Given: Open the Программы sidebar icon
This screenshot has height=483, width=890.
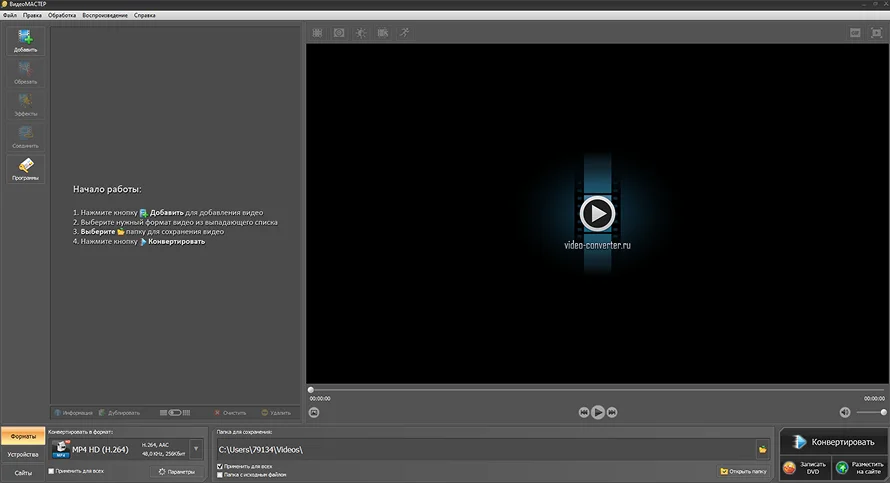Looking at the screenshot, I should pyautogui.click(x=25, y=168).
